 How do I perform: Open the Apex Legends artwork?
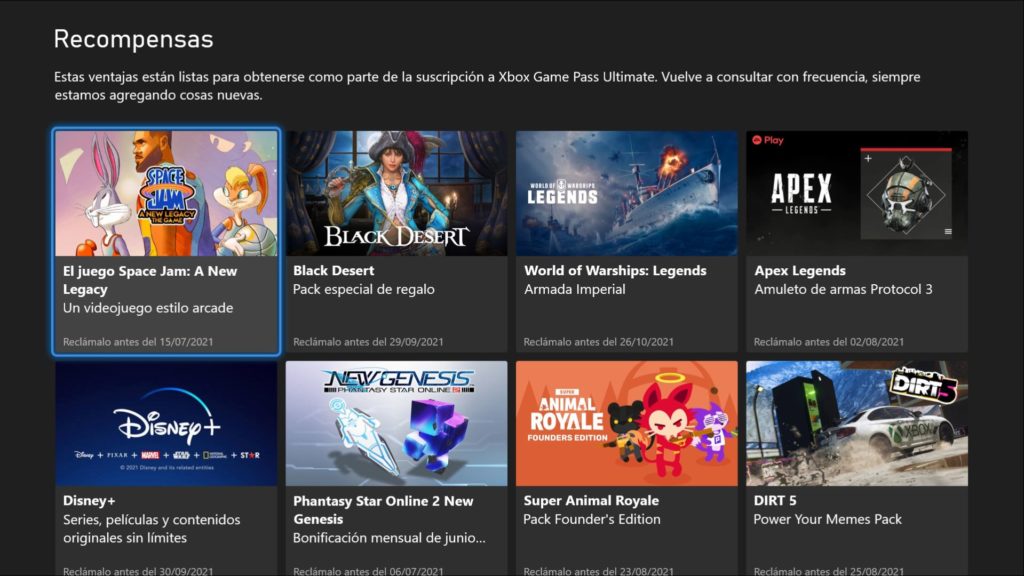857,193
